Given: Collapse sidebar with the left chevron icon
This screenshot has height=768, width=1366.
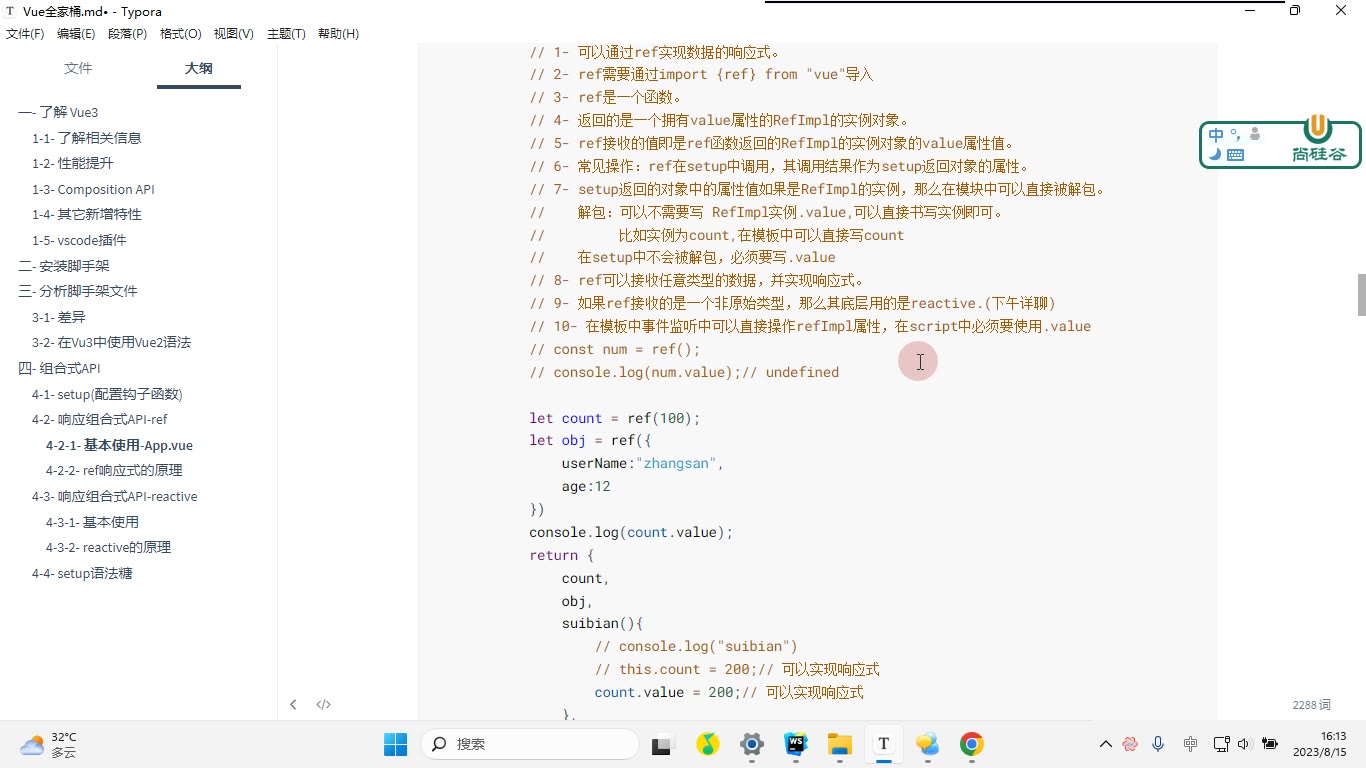Looking at the screenshot, I should click(293, 704).
